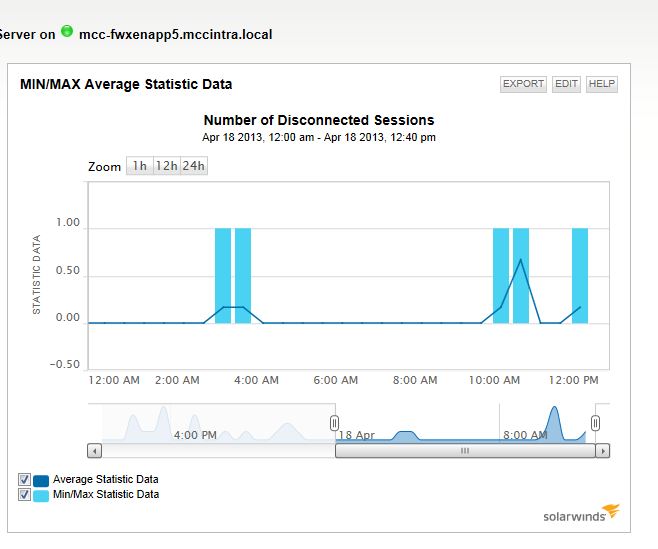
Task: Click the STATISTIC DATA axis title
Action: 37,274
